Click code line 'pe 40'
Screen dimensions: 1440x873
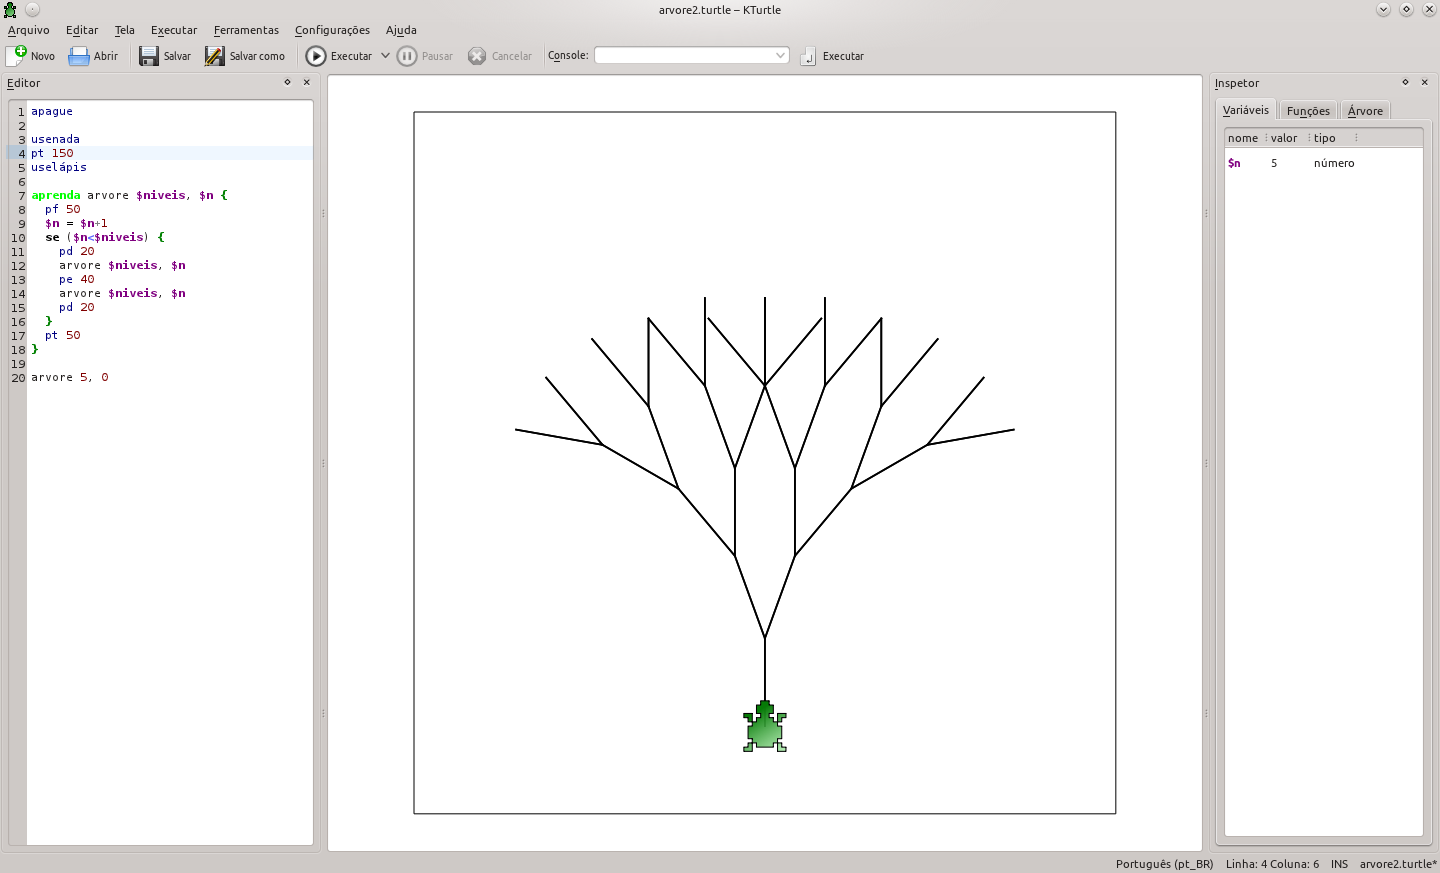77,279
